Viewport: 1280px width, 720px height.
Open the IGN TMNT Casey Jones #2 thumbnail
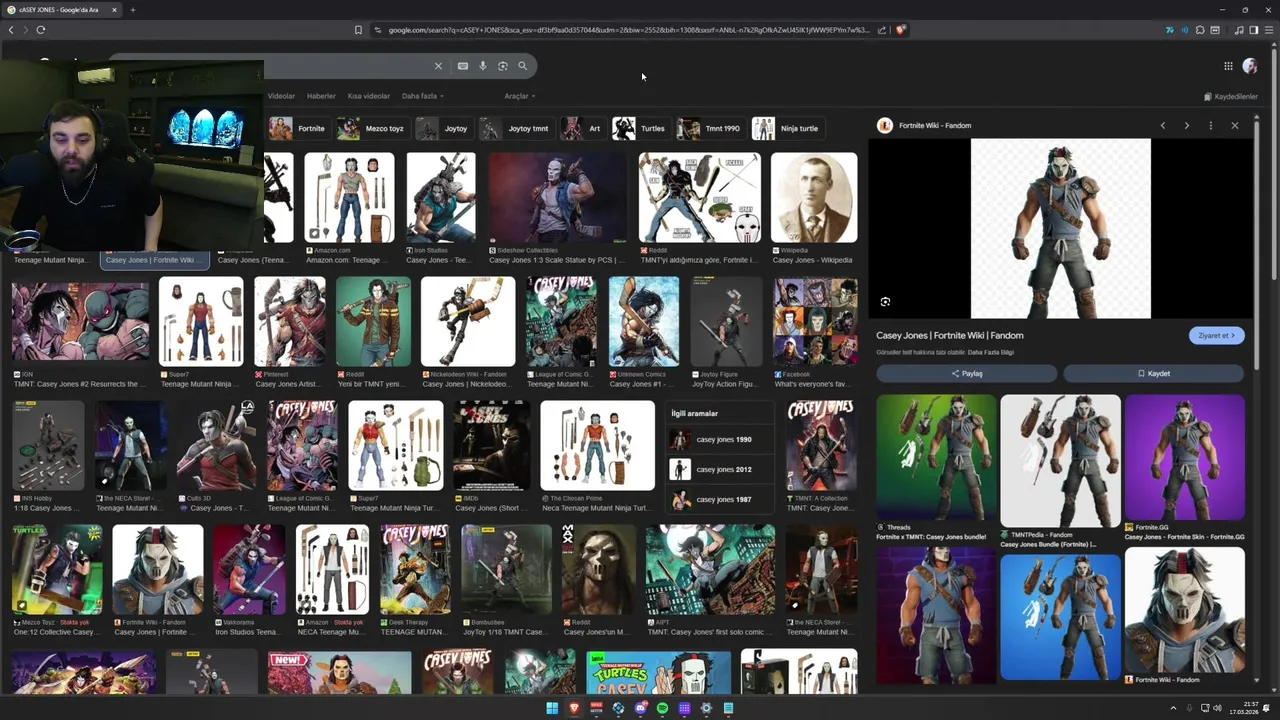80,322
